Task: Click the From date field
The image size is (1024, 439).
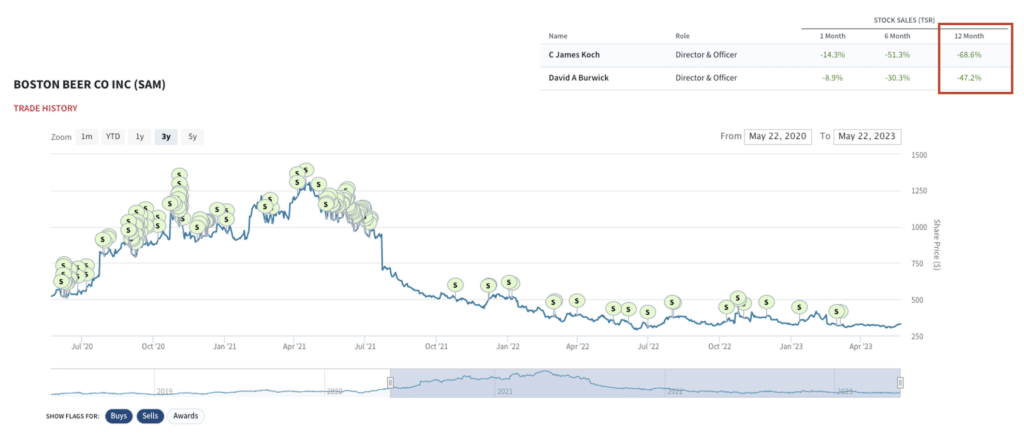Action: [777, 137]
